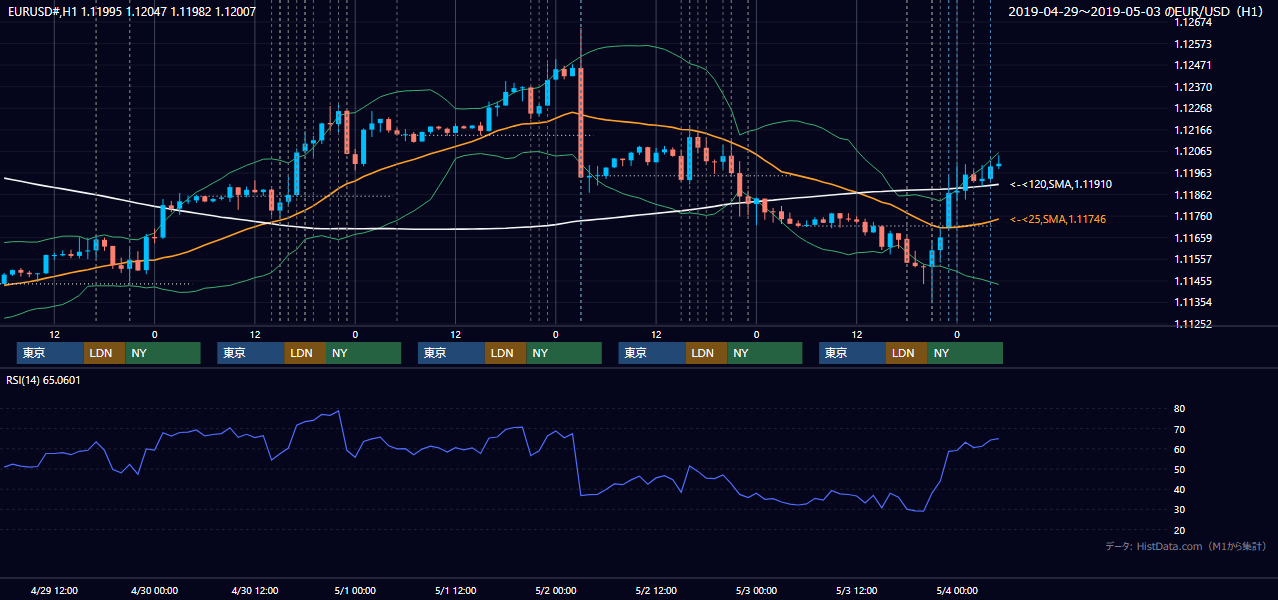Click price axis label 1.11659
The image size is (1278, 600).
(1193, 238)
